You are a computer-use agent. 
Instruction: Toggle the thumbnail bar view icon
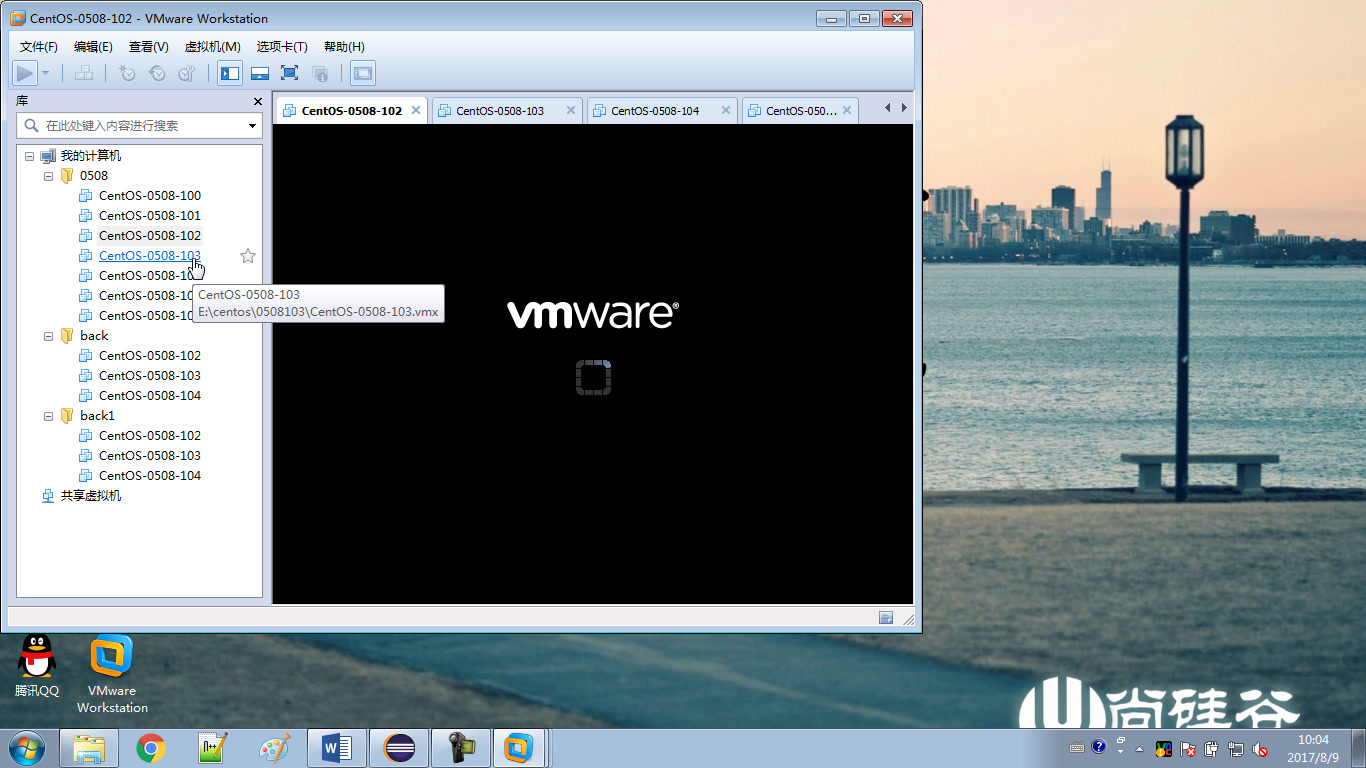[x=260, y=73]
